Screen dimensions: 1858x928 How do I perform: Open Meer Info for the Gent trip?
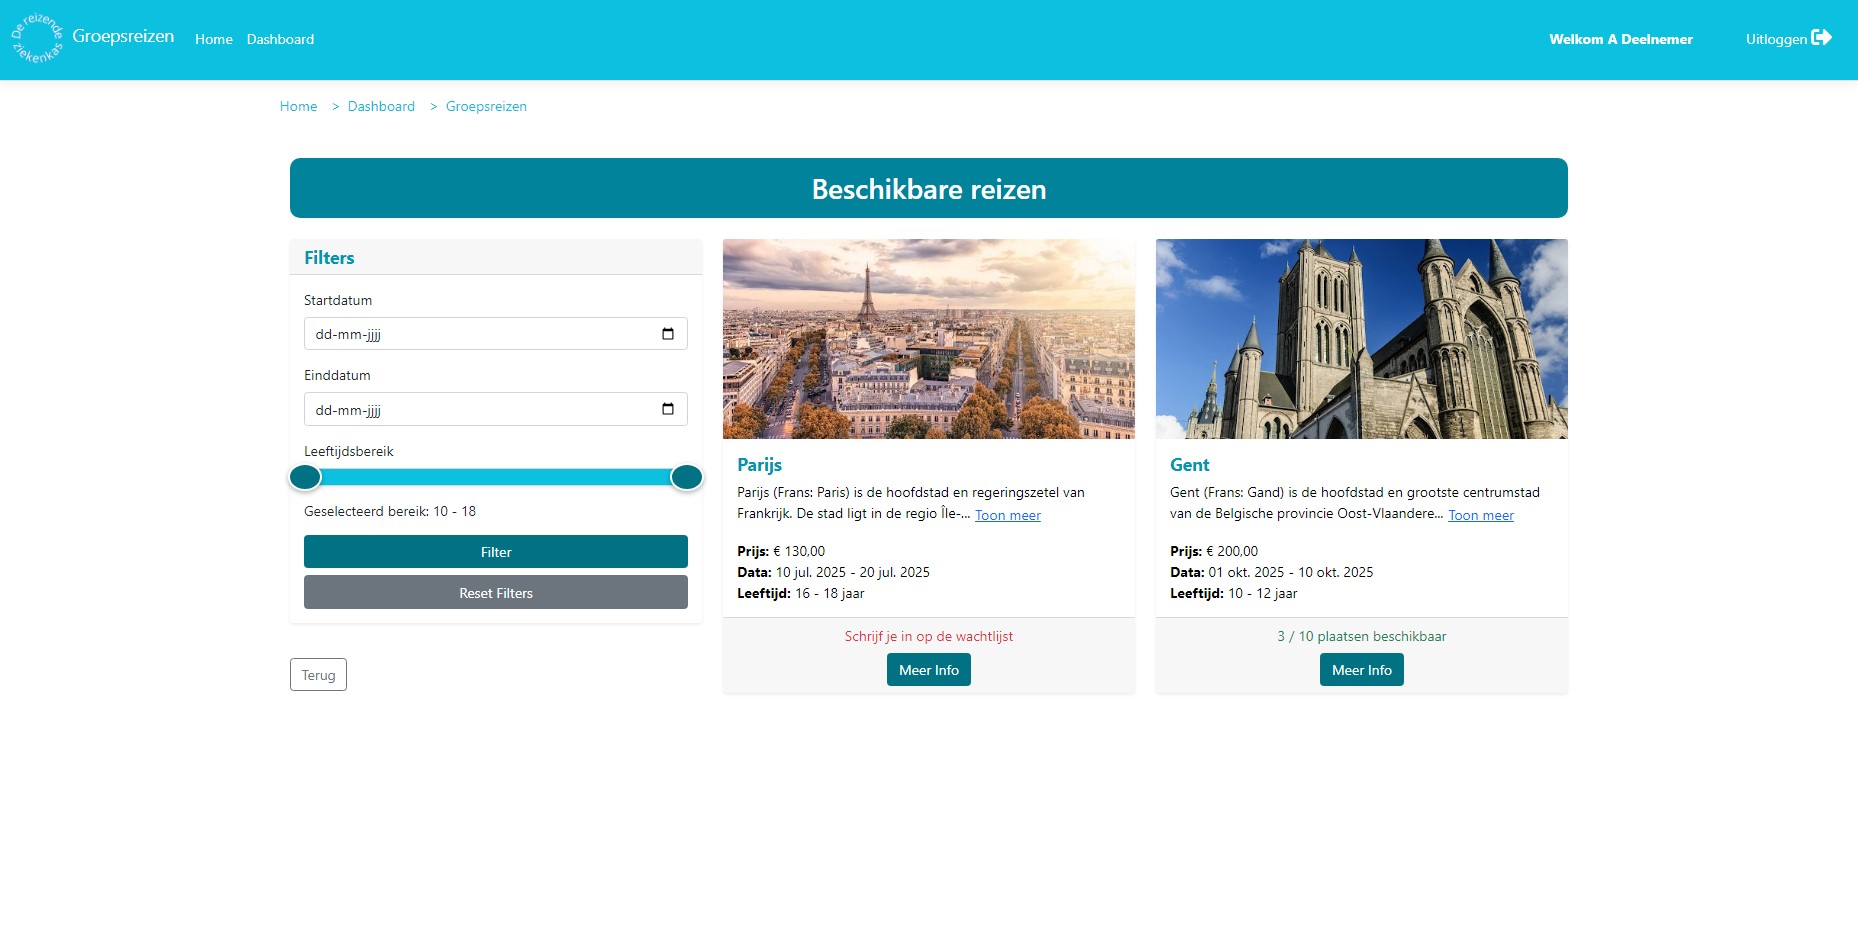(x=1361, y=669)
